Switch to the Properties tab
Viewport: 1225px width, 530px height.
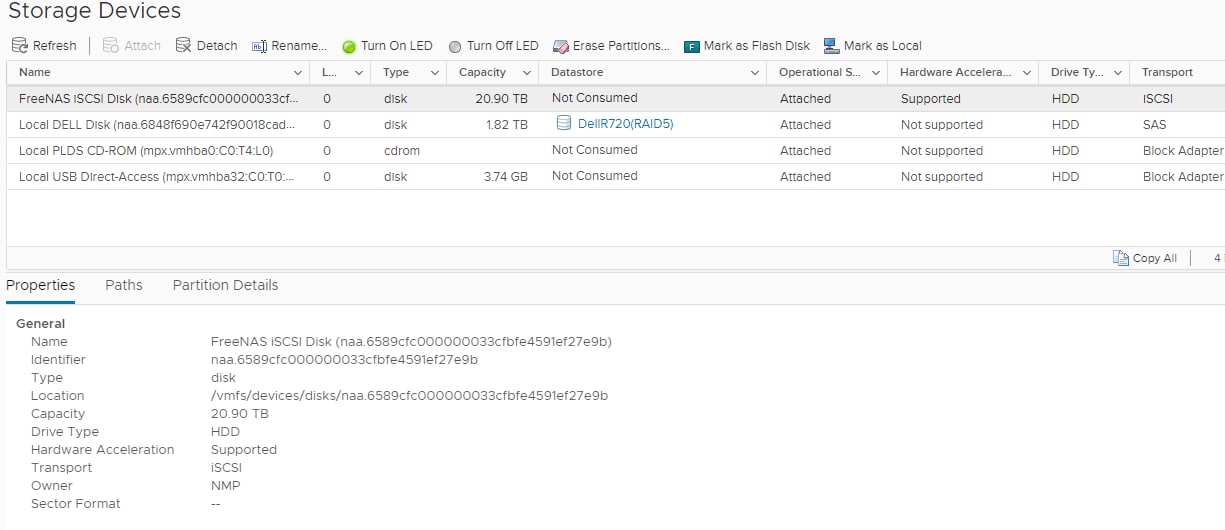pyautogui.click(x=40, y=285)
